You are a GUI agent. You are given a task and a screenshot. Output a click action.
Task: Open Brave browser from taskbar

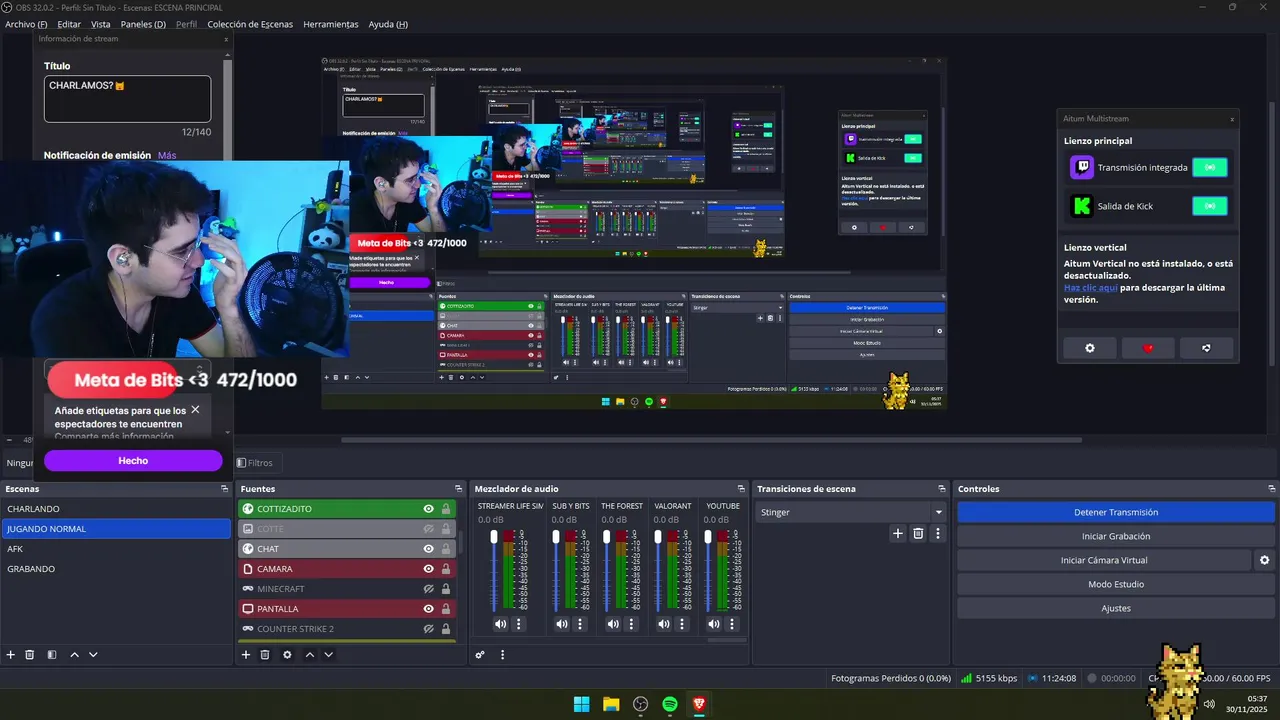click(x=699, y=704)
